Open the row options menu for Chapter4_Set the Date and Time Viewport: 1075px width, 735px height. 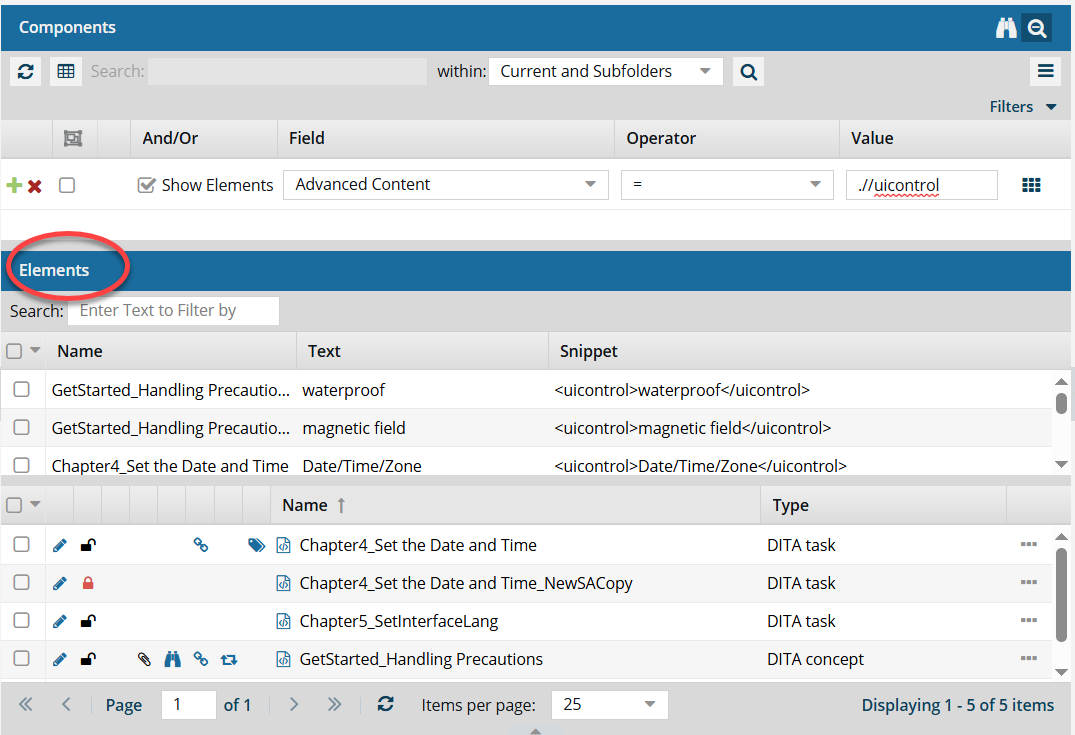tap(1028, 544)
